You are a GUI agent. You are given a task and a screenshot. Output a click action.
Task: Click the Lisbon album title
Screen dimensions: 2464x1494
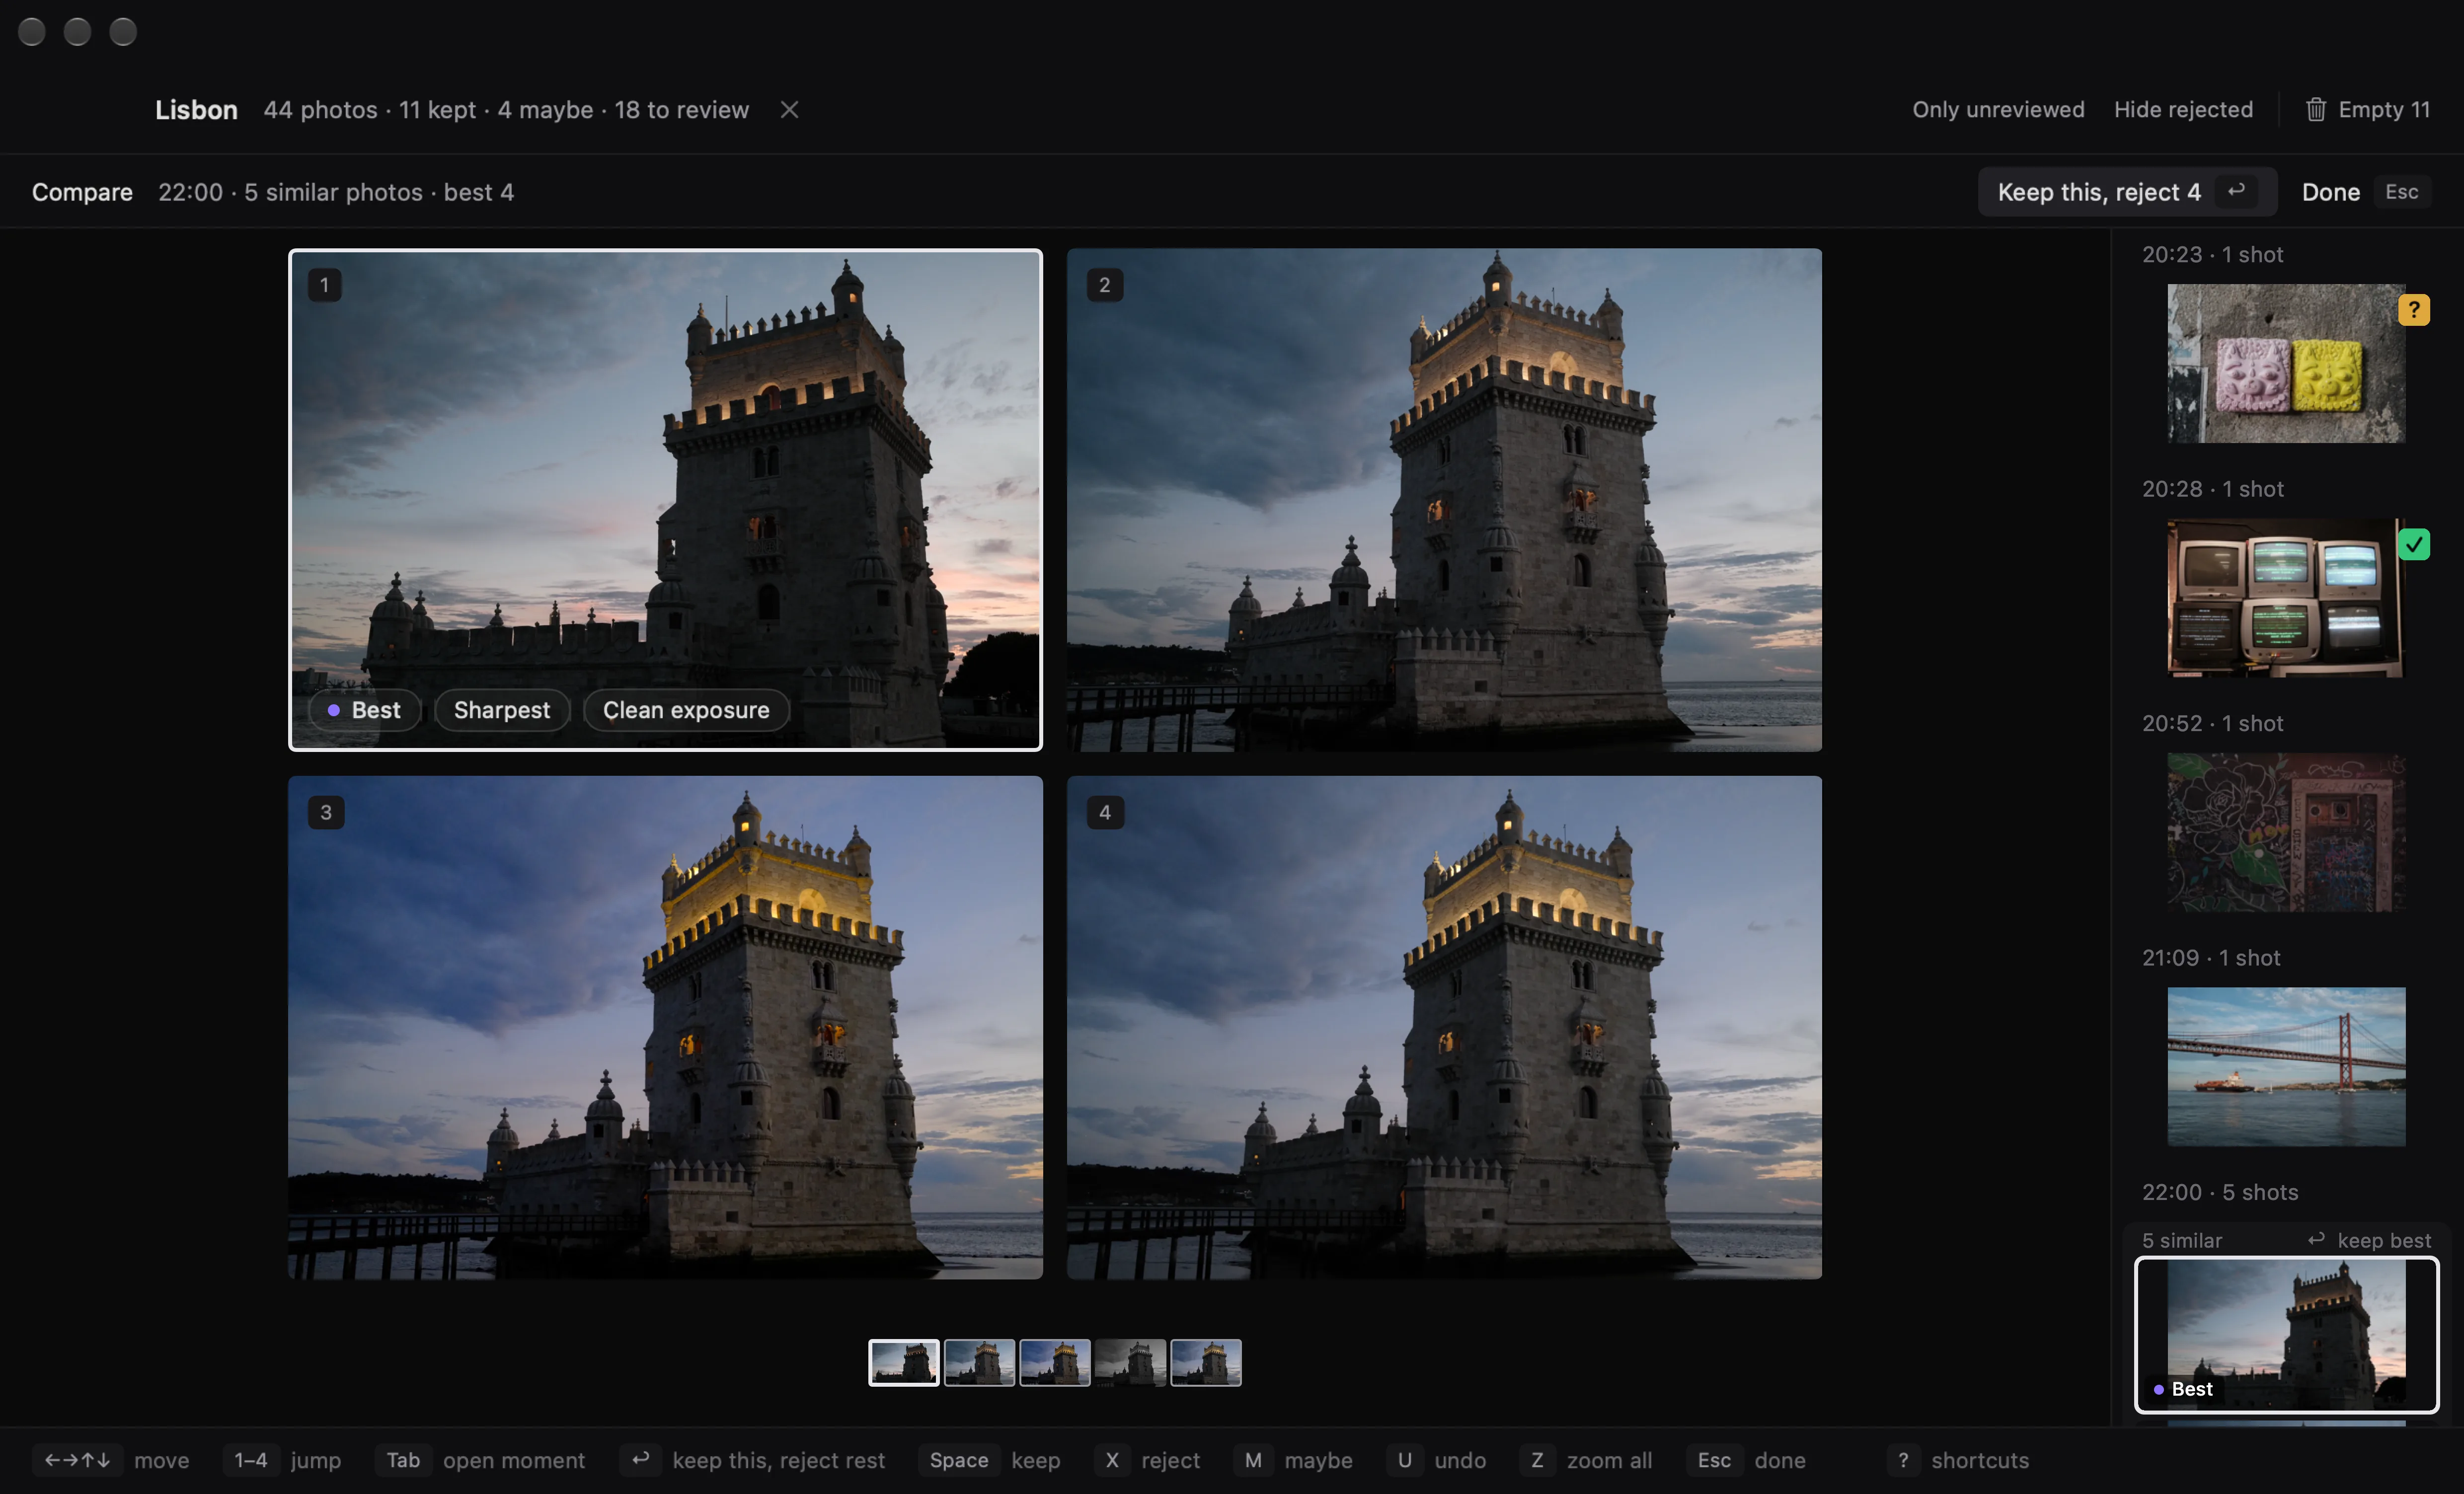tap(196, 110)
